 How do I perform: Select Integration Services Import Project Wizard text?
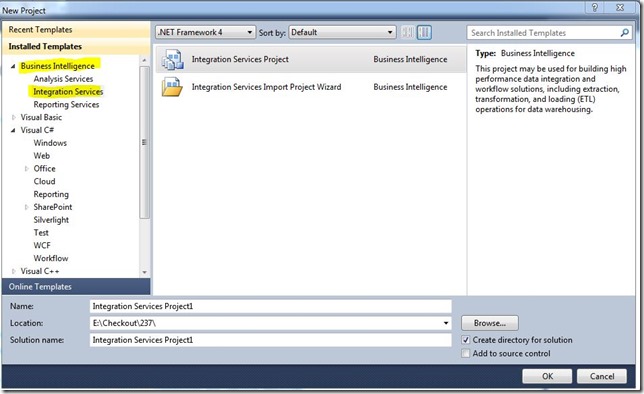(266, 87)
